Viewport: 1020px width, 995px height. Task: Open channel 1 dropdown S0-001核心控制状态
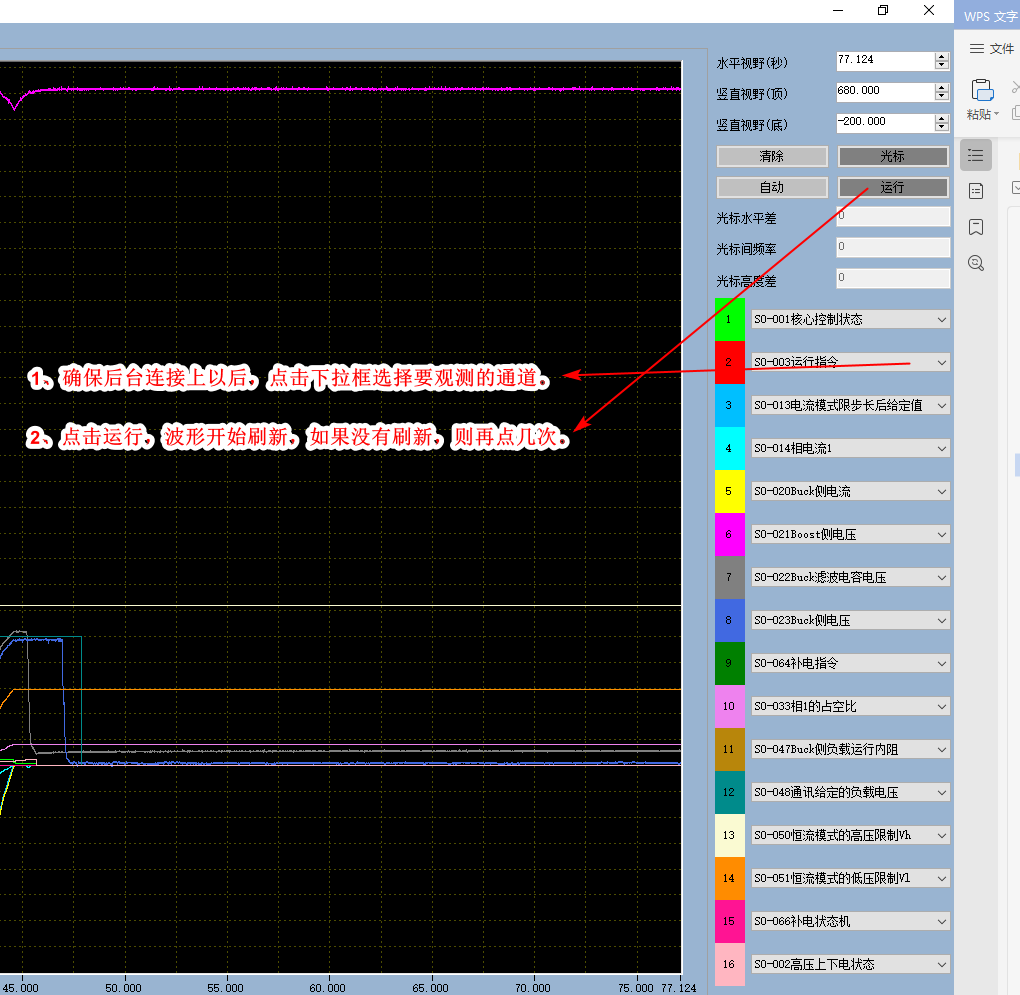click(x=850, y=319)
